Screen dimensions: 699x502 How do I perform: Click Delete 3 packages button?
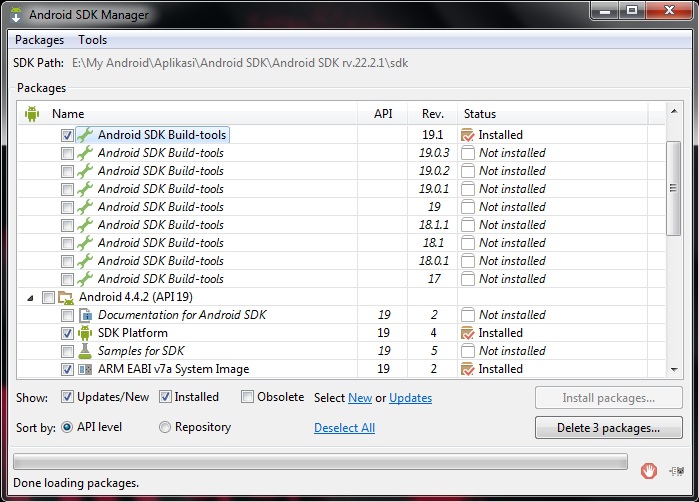[609, 428]
